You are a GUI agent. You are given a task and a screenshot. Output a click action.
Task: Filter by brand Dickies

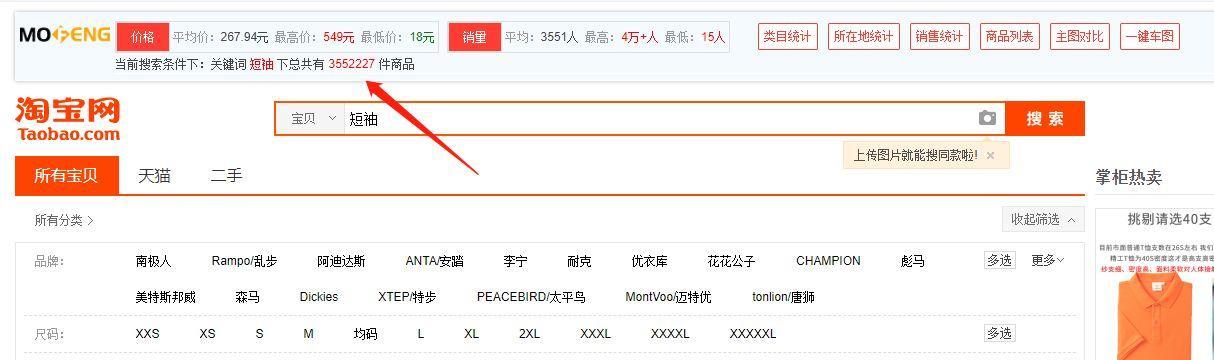click(318, 297)
